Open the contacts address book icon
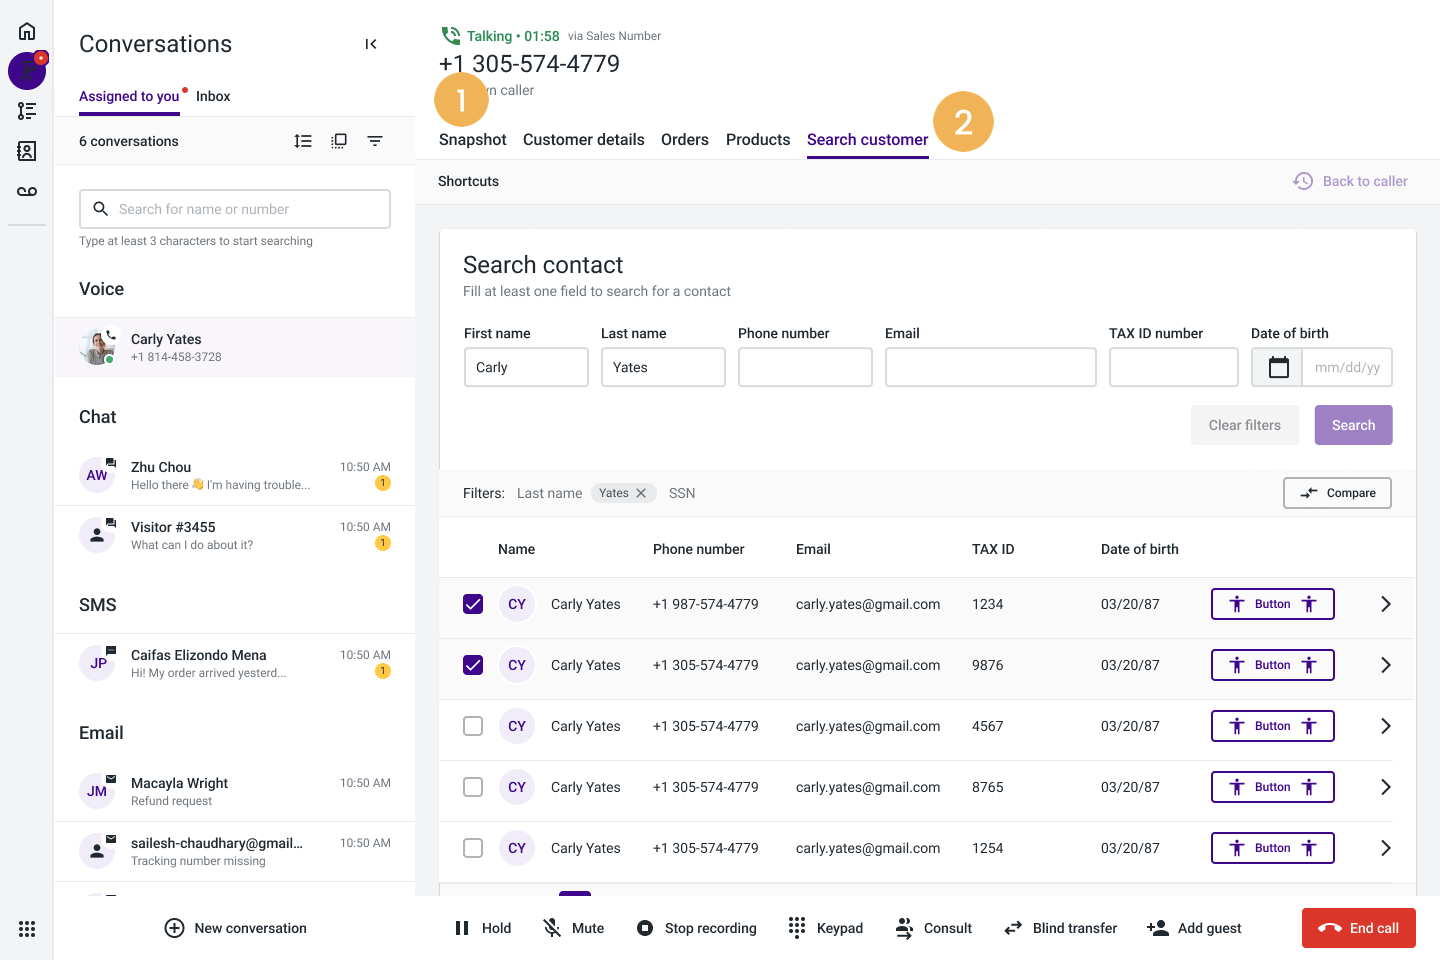Viewport: 1440px width, 960px height. [27, 151]
